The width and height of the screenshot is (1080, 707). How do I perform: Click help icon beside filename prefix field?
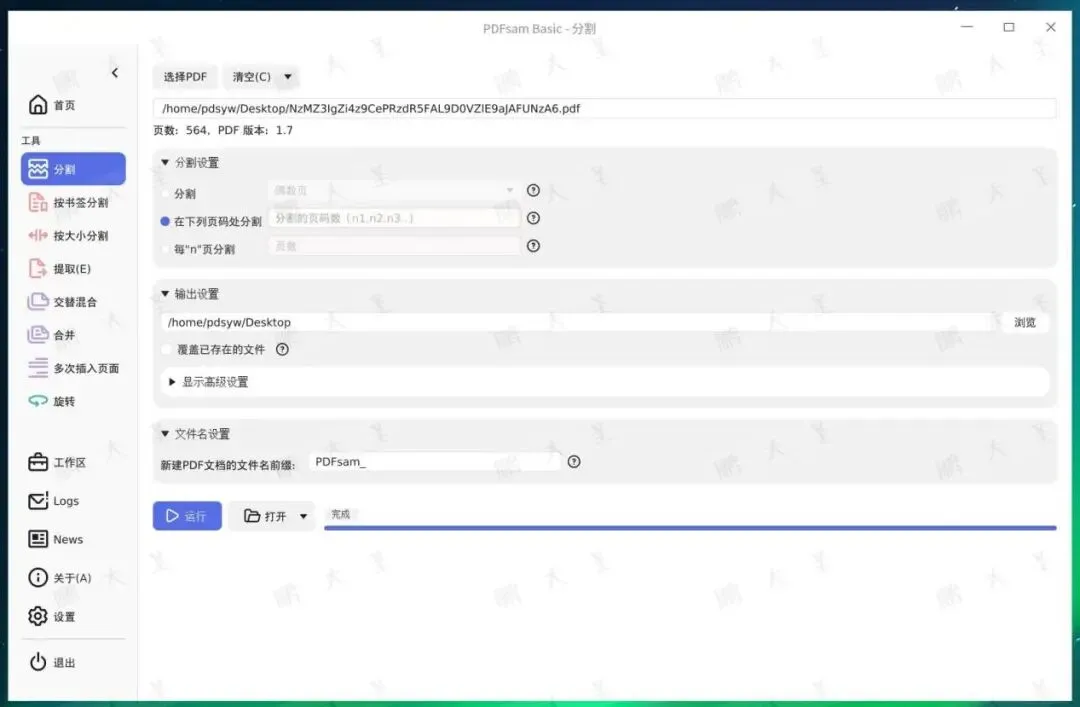574,462
